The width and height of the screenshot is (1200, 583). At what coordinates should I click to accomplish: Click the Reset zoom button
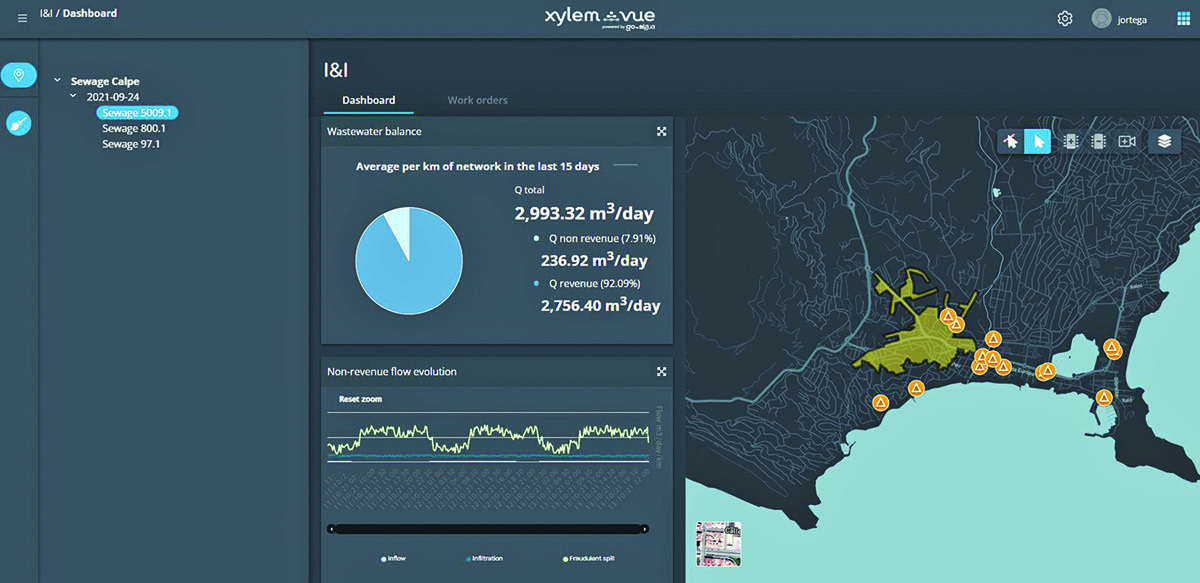(x=360, y=399)
